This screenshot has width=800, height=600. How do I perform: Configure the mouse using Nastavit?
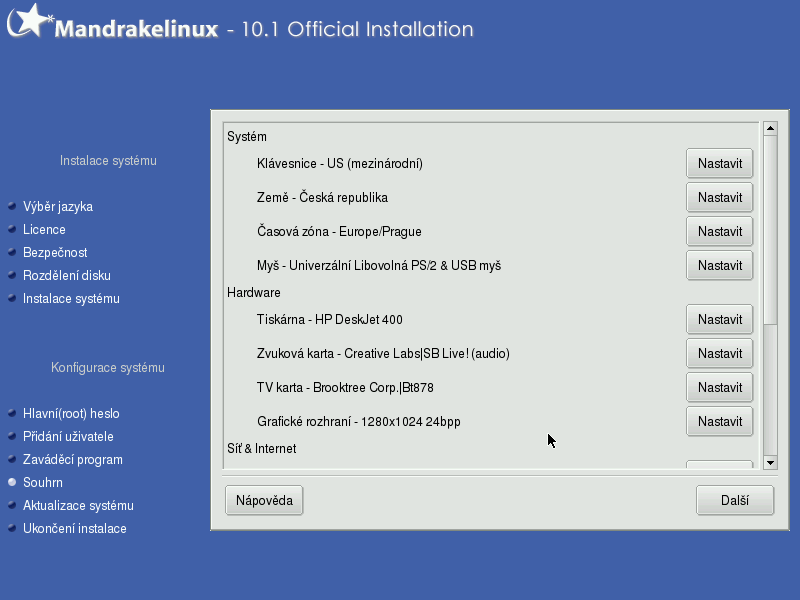point(719,265)
